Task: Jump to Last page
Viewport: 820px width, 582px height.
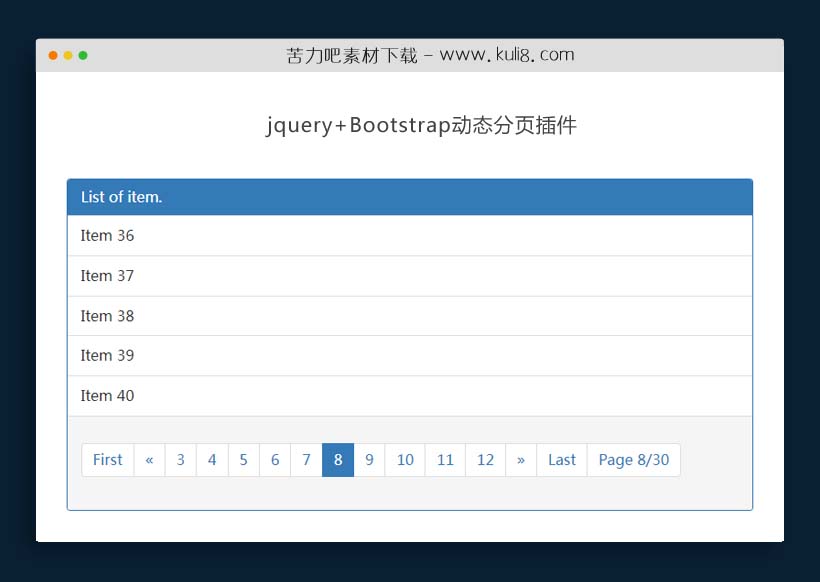Action: coord(561,460)
